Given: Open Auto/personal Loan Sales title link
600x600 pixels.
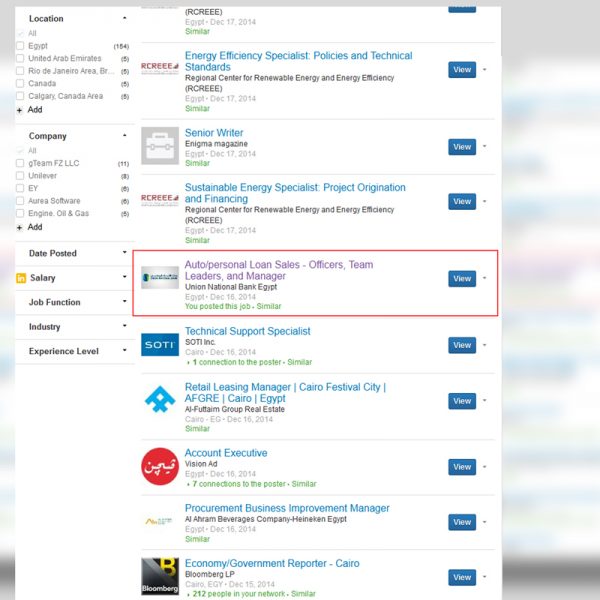Looking at the screenshot, I should tap(279, 270).
